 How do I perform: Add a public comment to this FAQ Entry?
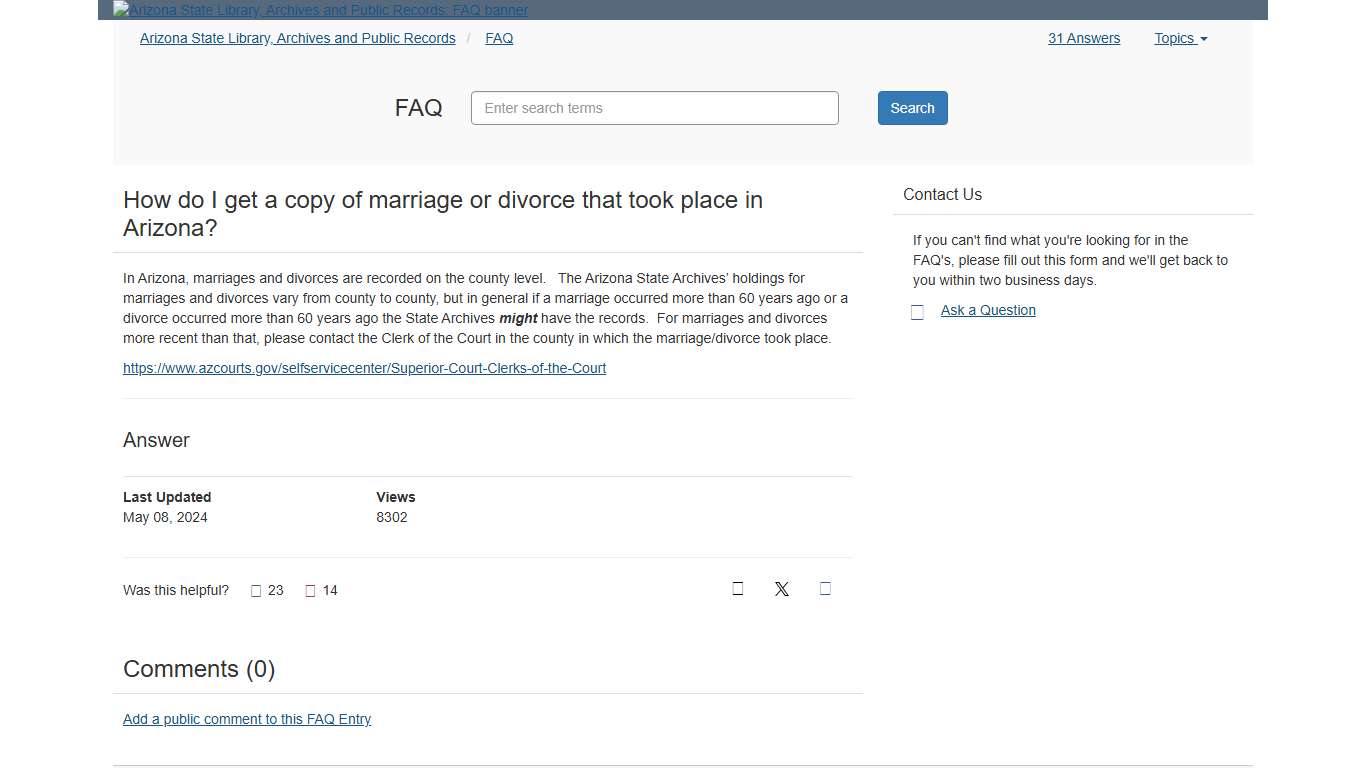coord(247,719)
